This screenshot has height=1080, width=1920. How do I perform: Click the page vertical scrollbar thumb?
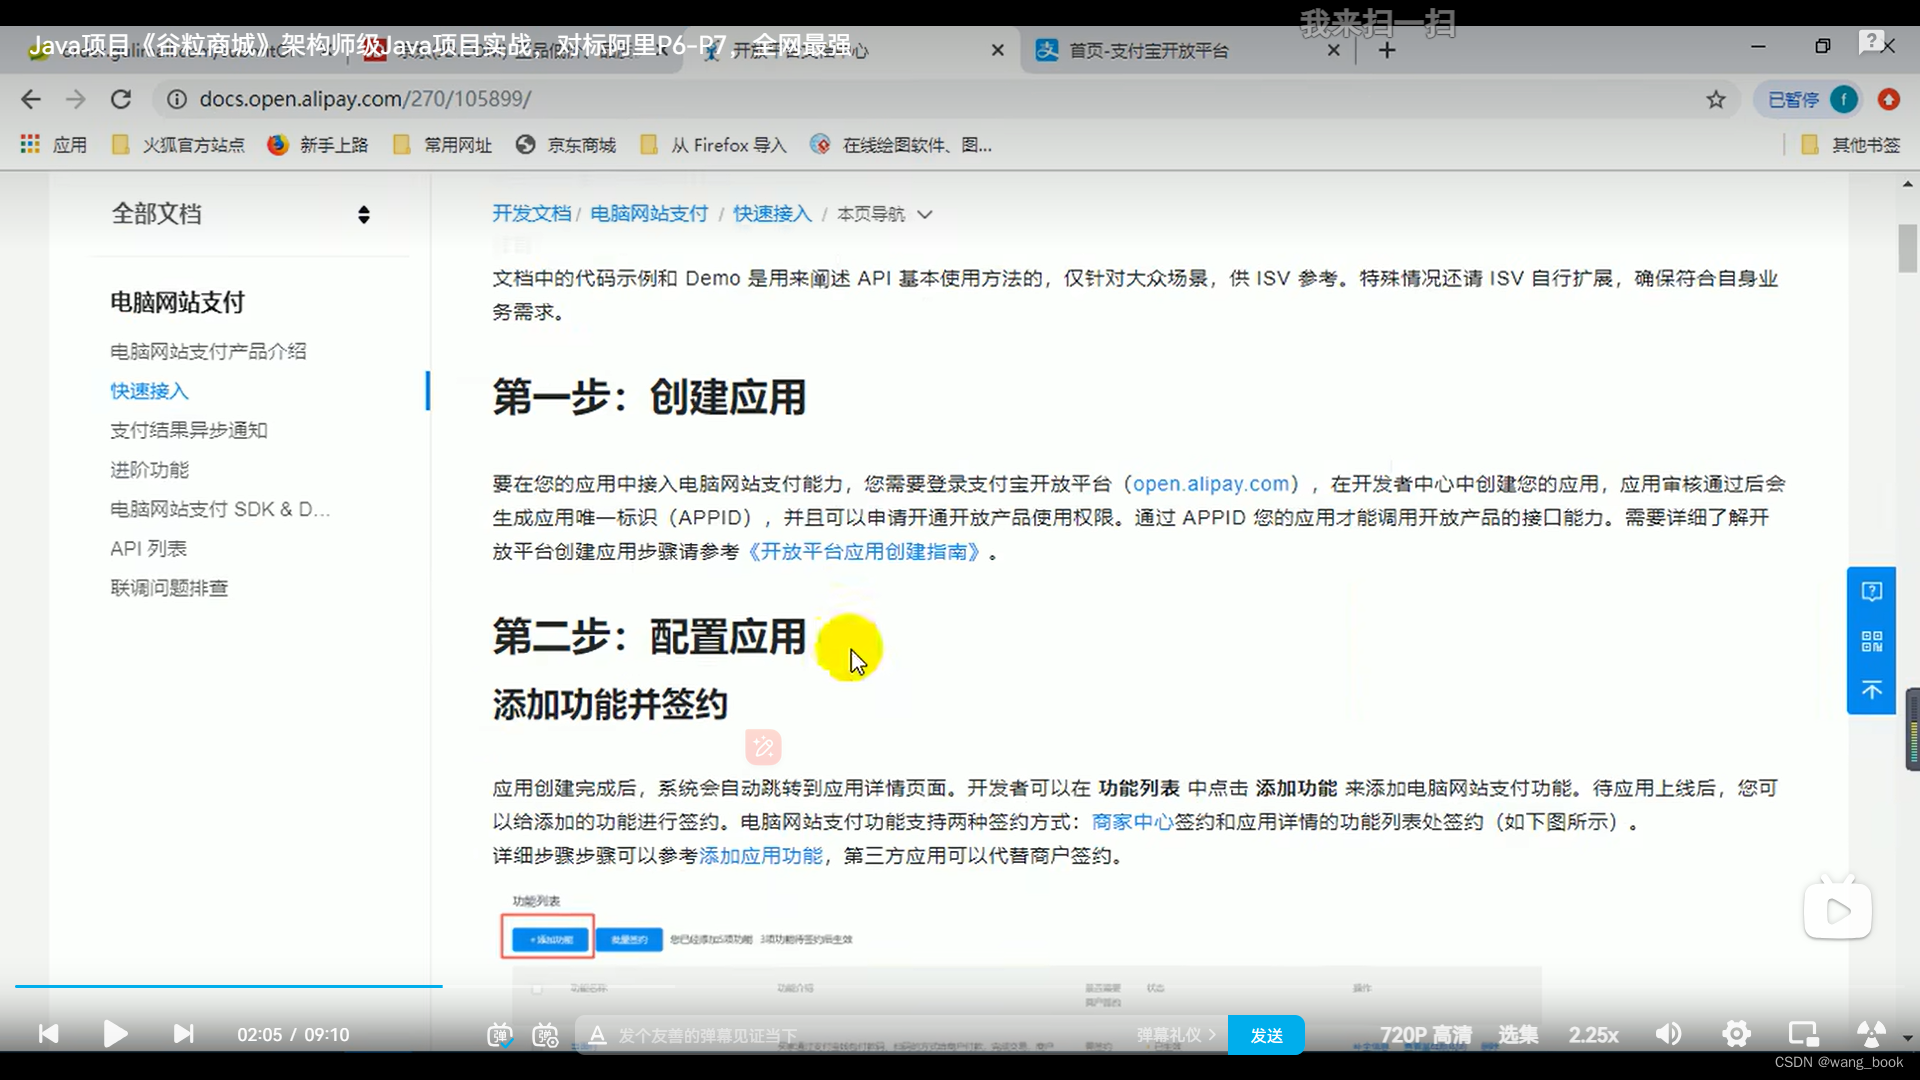[x=1908, y=248]
